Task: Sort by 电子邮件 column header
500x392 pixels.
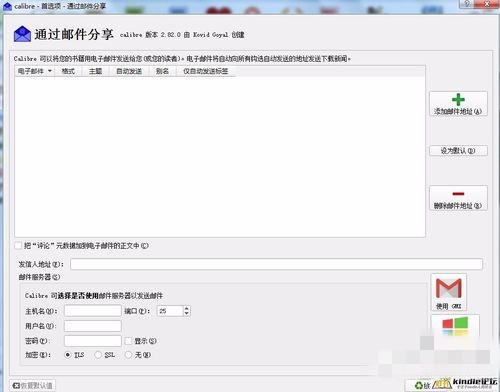Action: (x=35, y=71)
